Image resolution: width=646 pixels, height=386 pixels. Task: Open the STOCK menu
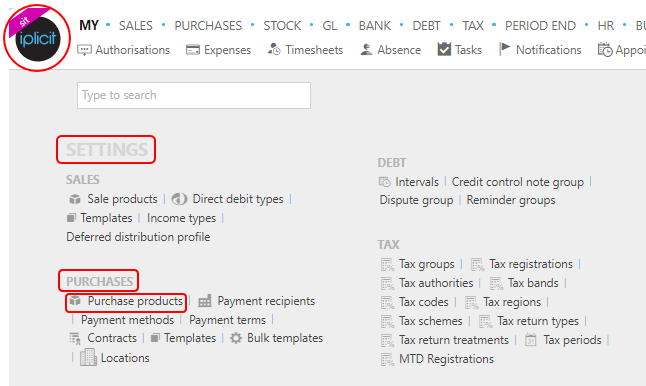click(282, 26)
